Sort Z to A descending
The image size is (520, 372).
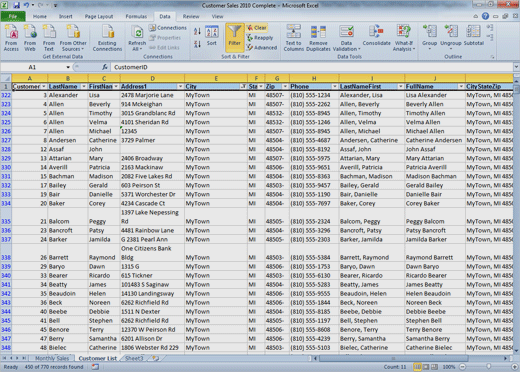click(197, 44)
